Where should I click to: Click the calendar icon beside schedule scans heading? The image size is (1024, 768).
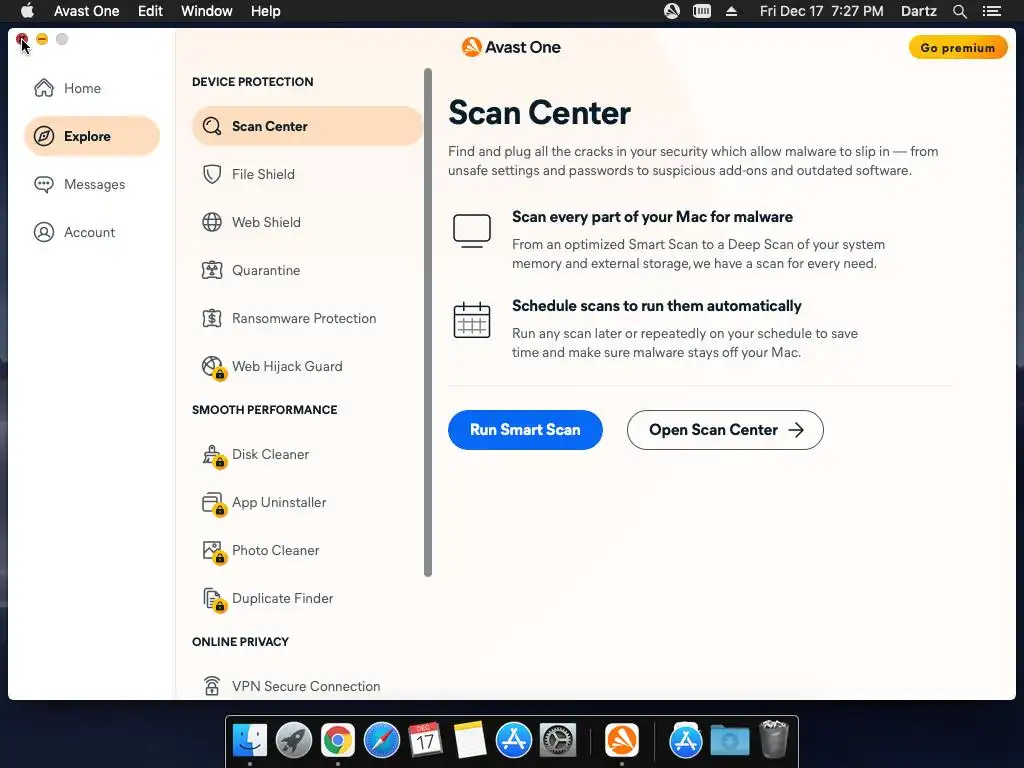coord(472,320)
